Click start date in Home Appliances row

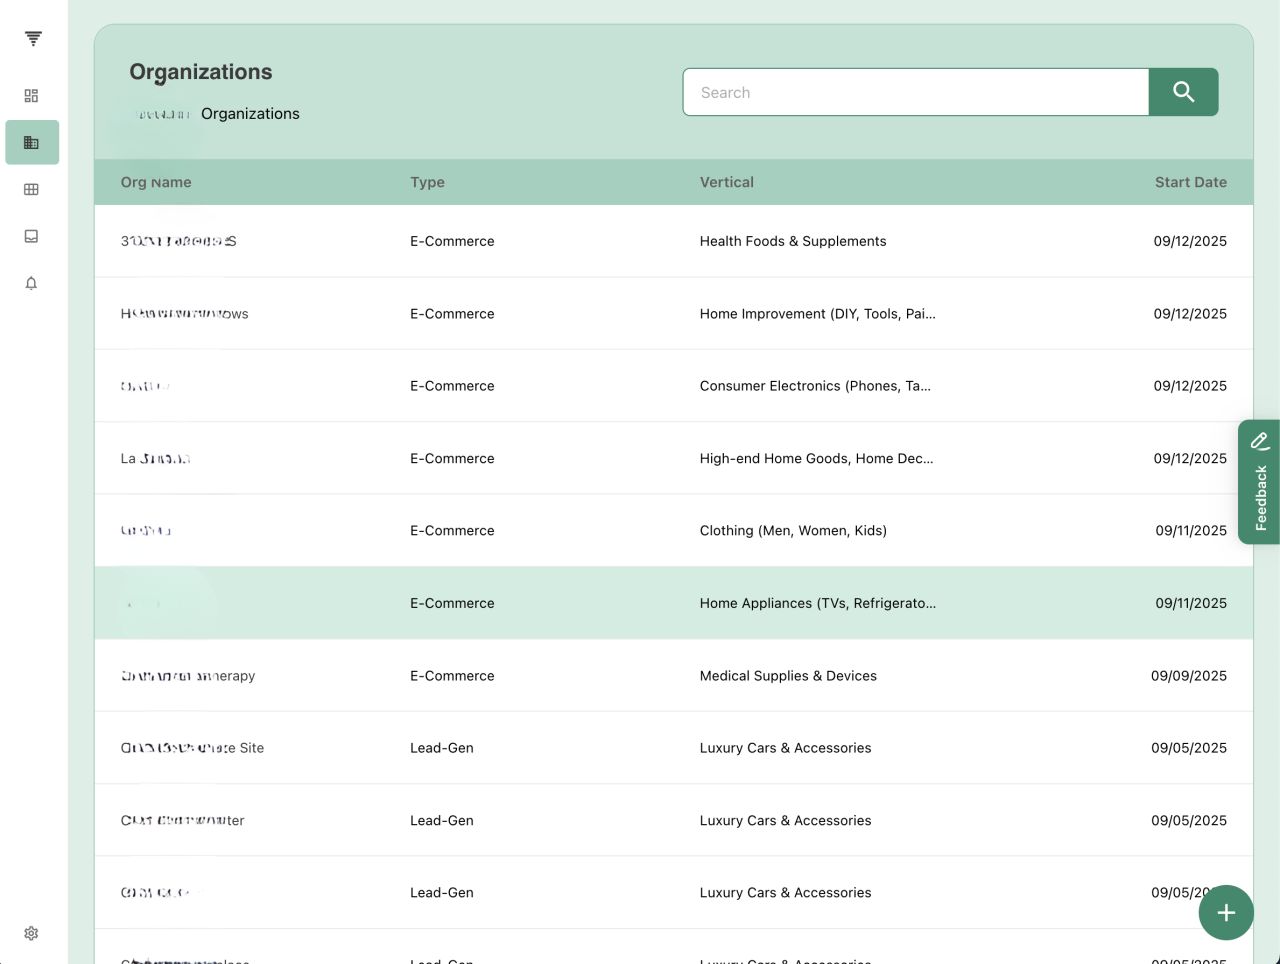(1191, 603)
